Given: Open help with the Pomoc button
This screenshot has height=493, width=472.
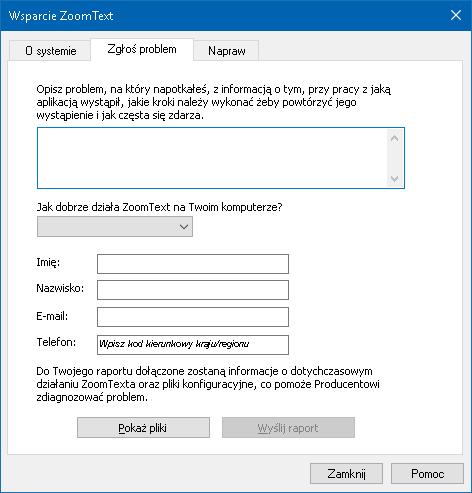Looking at the screenshot, I should click(427, 473).
